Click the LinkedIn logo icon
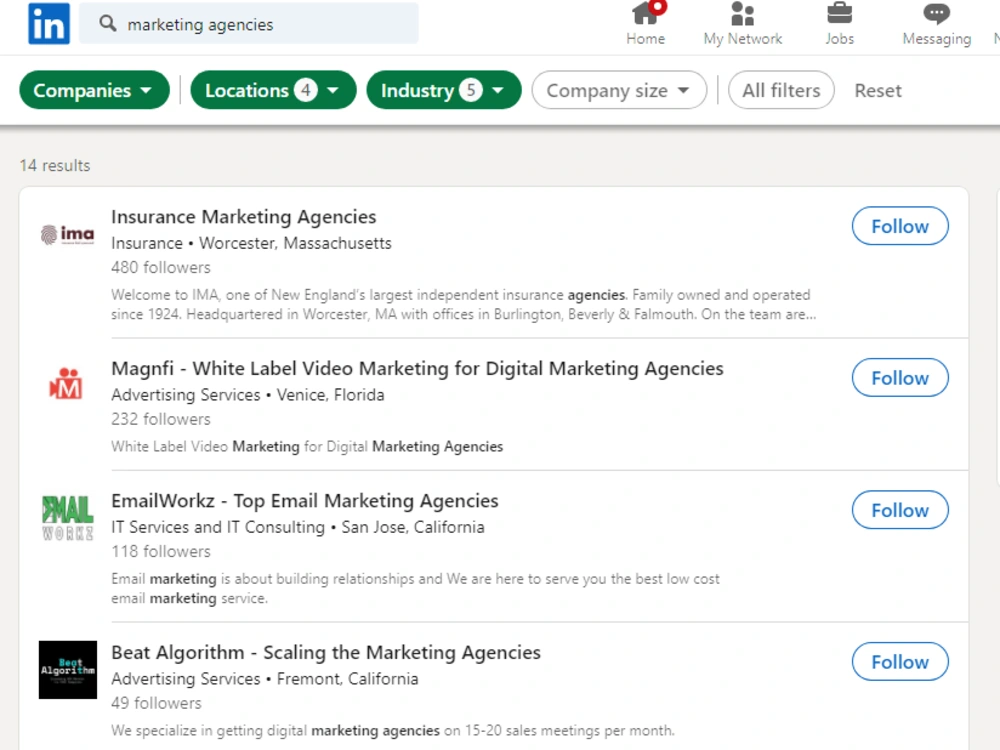Screen dimensions: 1000x750 49,24
